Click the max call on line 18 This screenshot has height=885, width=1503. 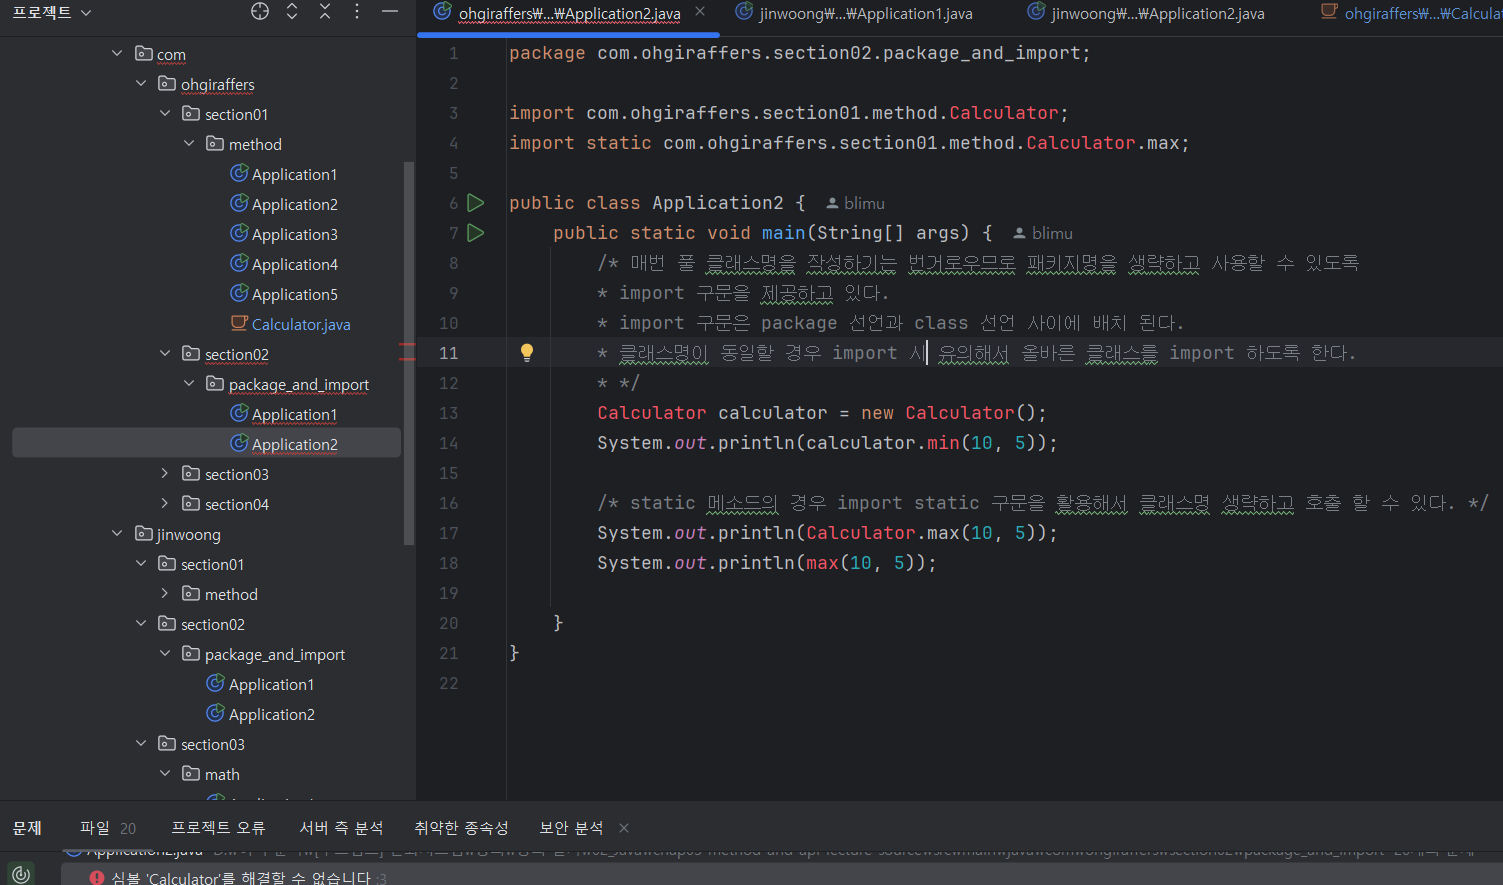(822, 563)
